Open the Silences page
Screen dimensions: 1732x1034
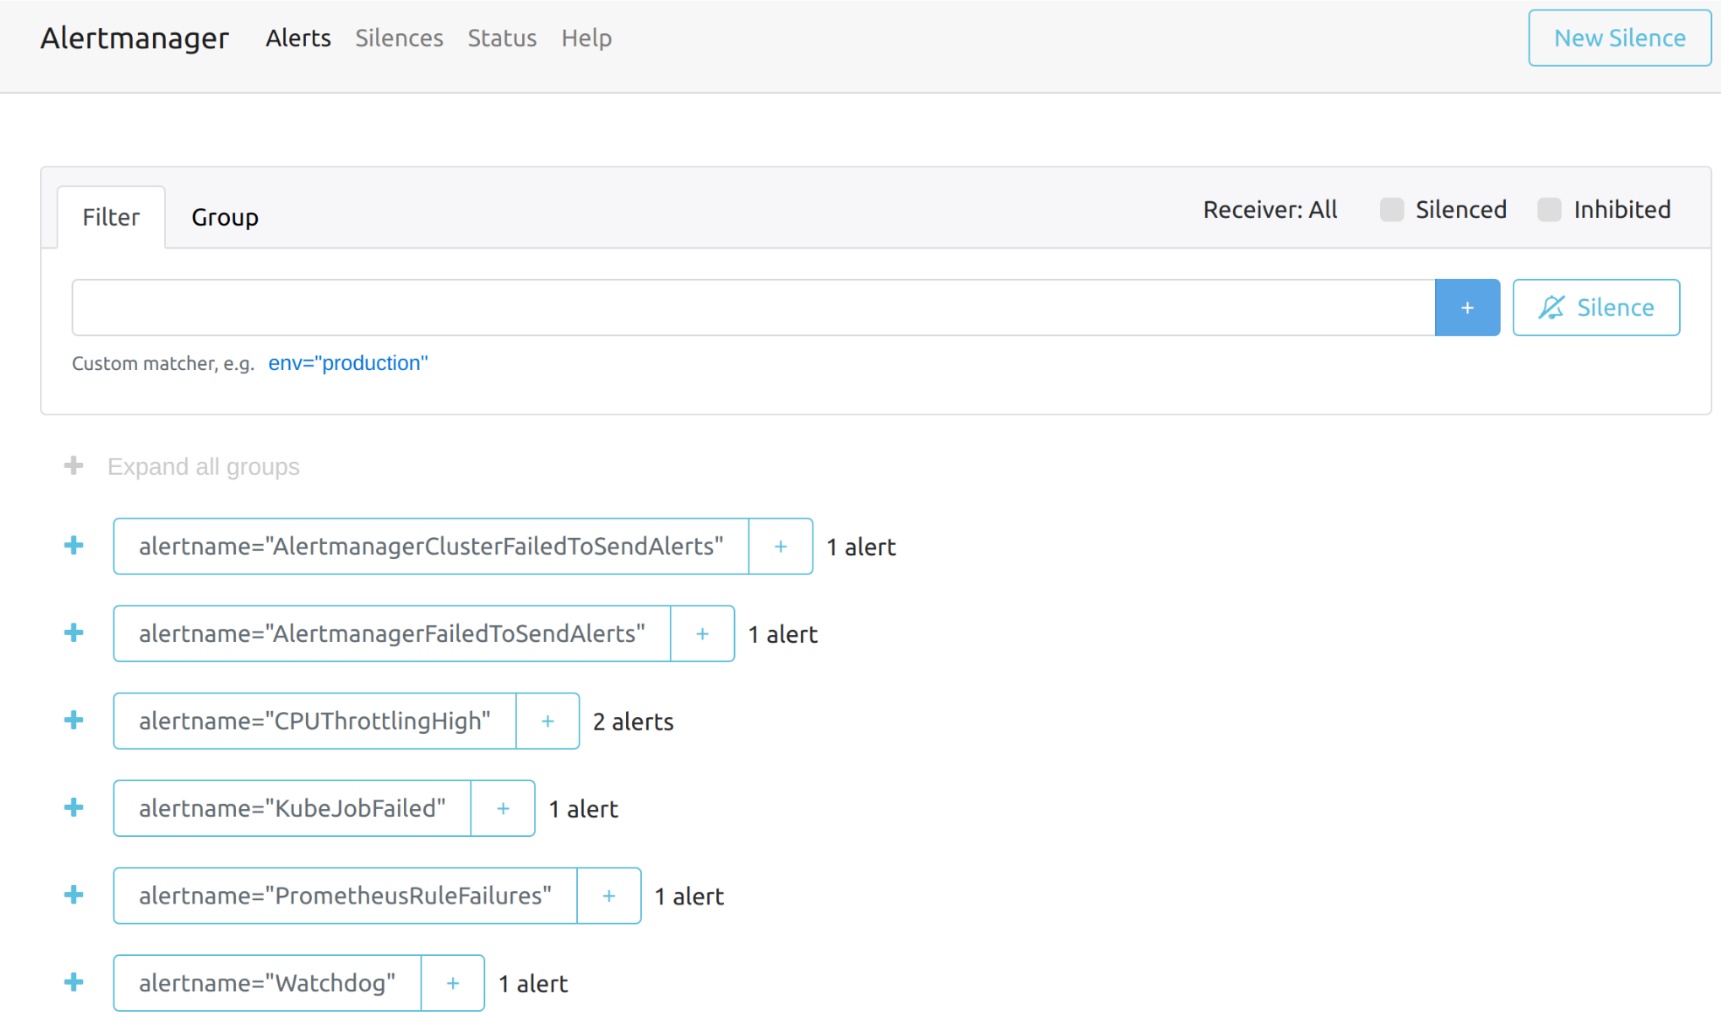pyautogui.click(x=399, y=38)
